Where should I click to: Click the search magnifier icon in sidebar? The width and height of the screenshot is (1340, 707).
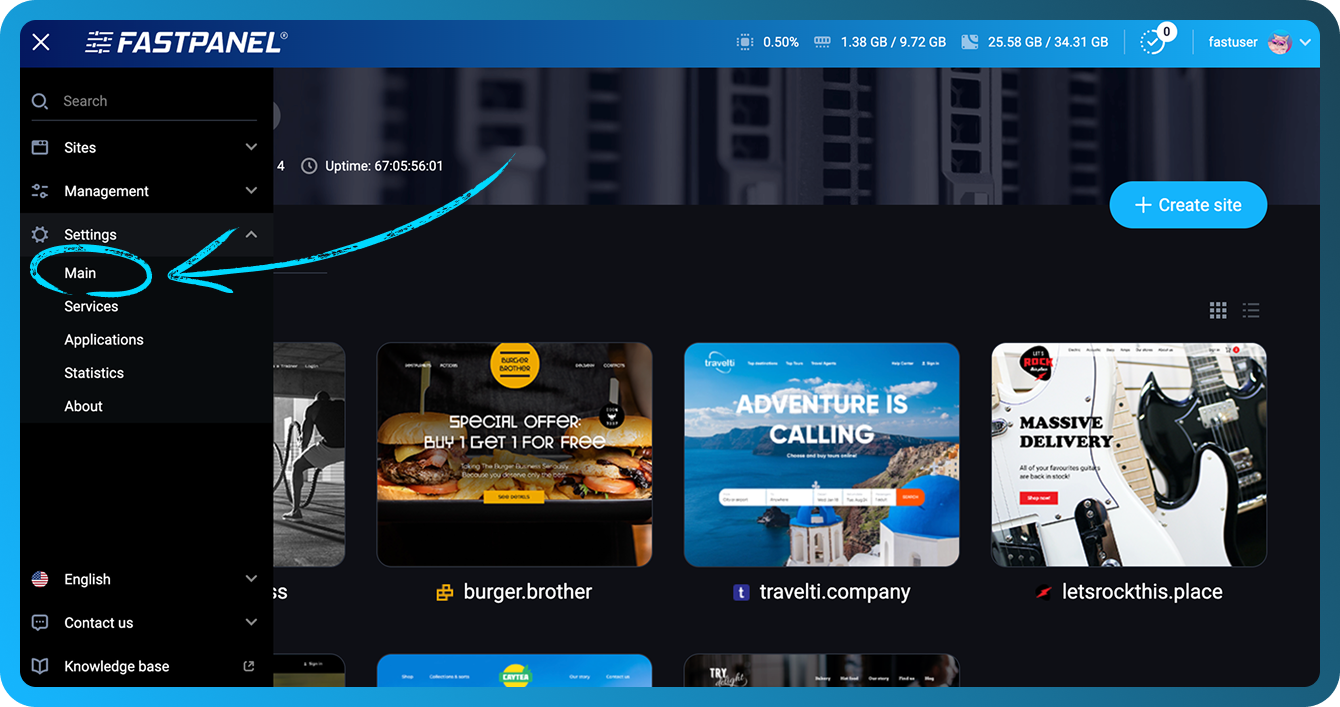[40, 101]
